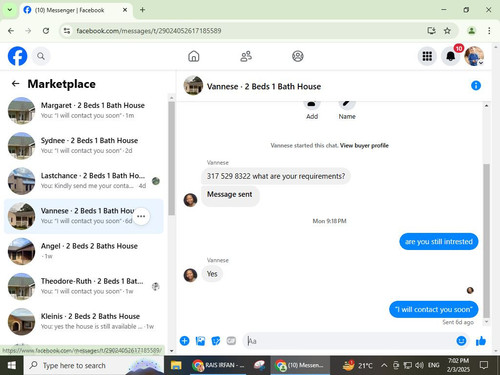Open the Facebook menu grid icon
Viewport: 500px width, 375px height.
click(x=427, y=56)
